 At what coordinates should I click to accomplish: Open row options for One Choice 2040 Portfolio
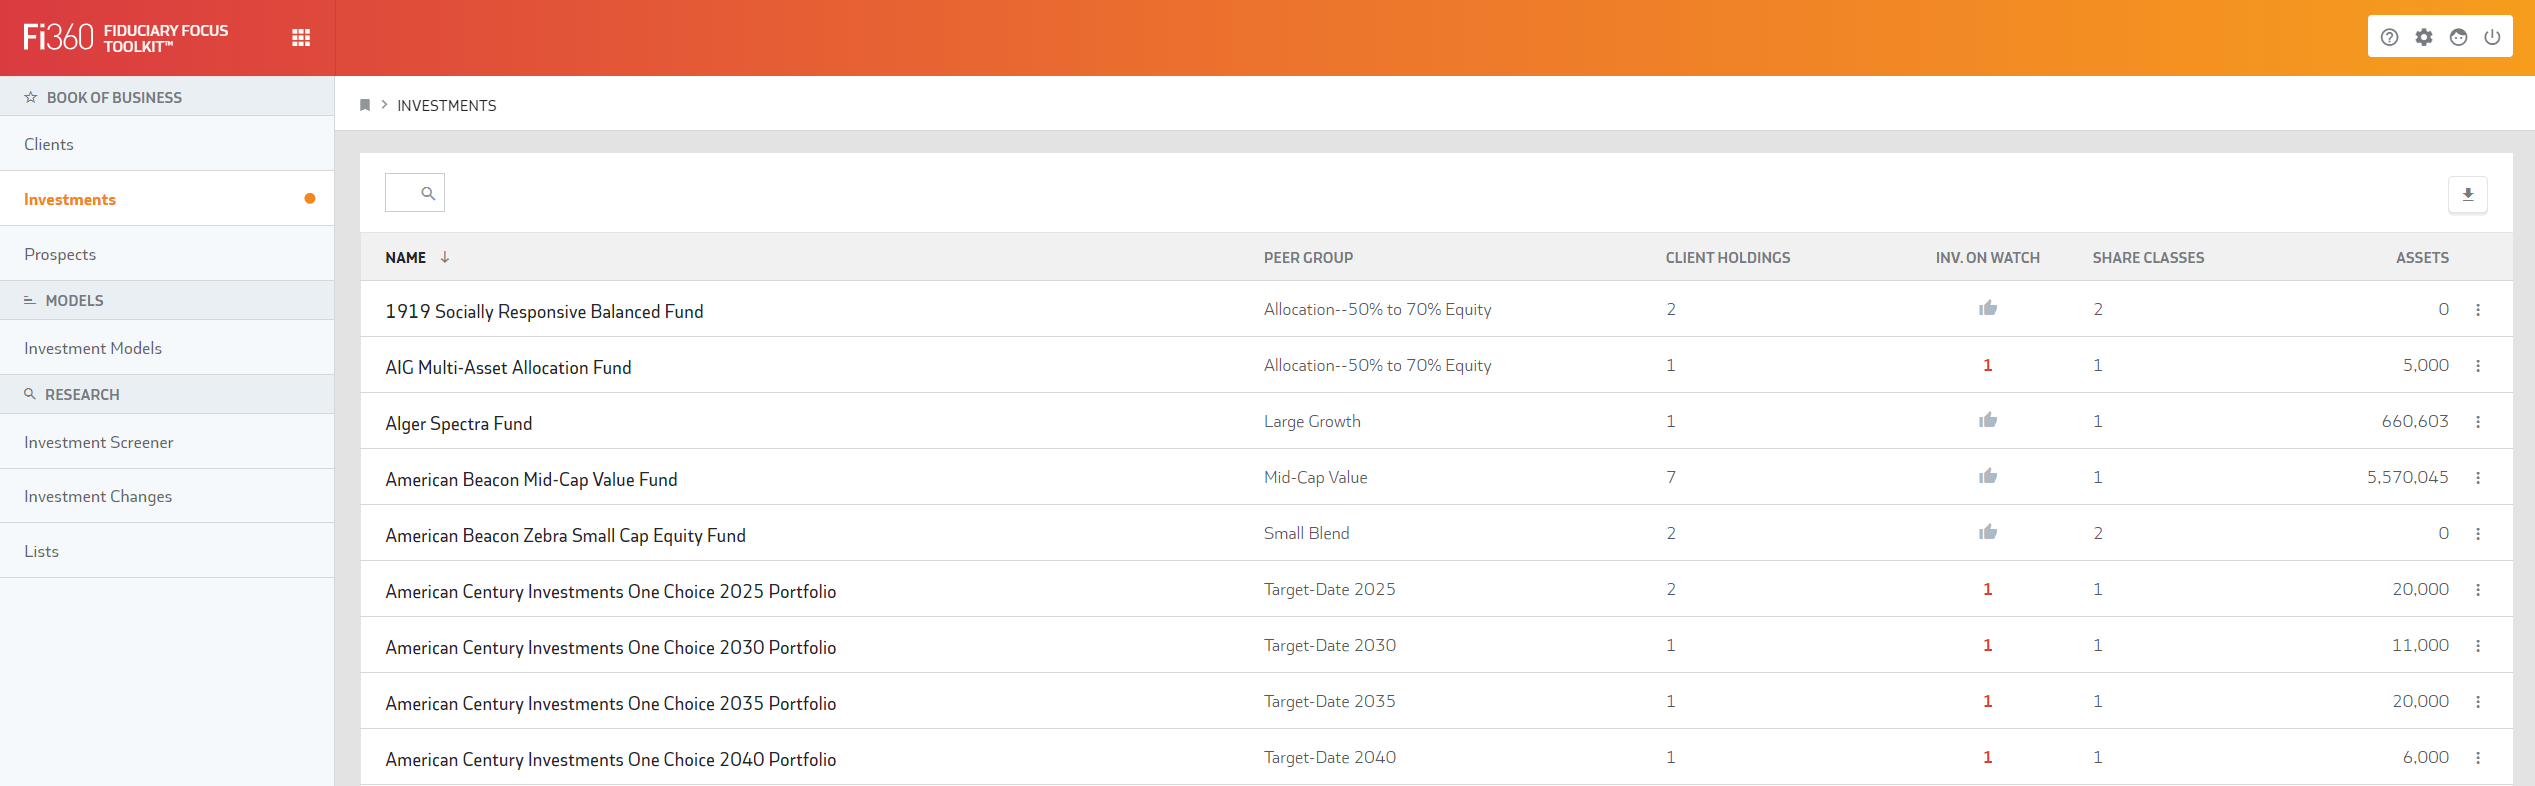[x=2478, y=758]
